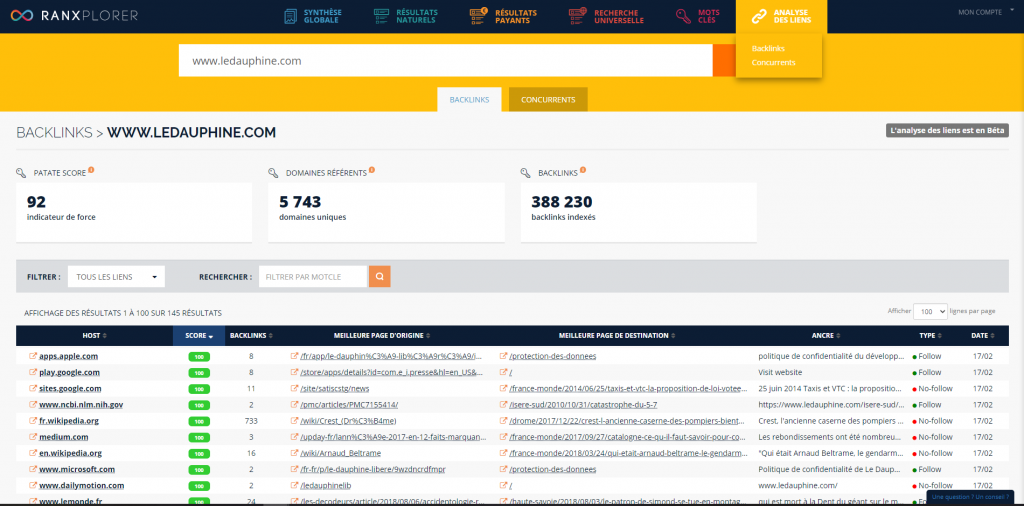Open destination icon in apps.apple.com row
This screenshot has height=506, width=1024.
pos(504,356)
